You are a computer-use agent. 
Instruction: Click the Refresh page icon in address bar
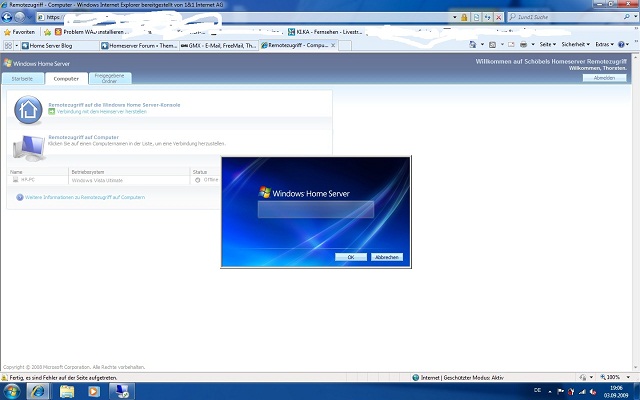click(x=487, y=17)
